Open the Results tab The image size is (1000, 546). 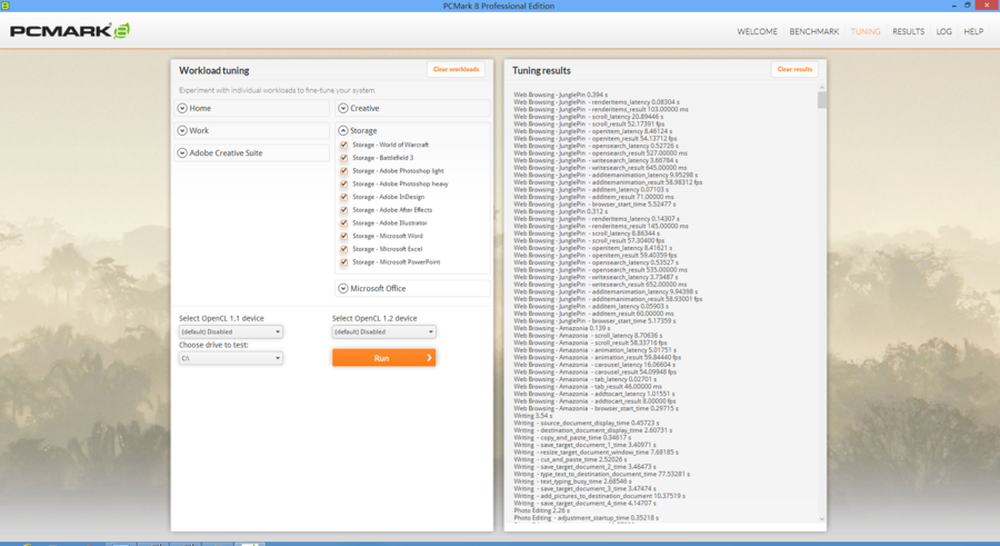[x=908, y=31]
